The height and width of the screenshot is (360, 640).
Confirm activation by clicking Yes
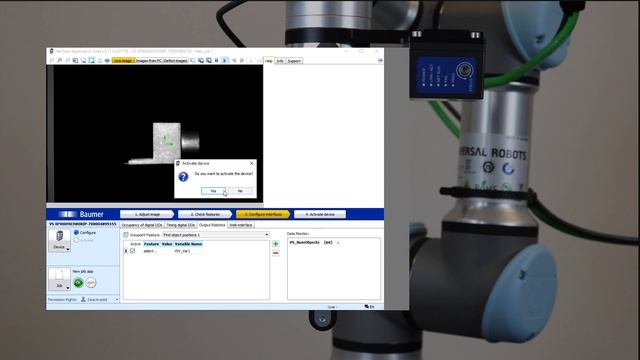[x=213, y=191]
